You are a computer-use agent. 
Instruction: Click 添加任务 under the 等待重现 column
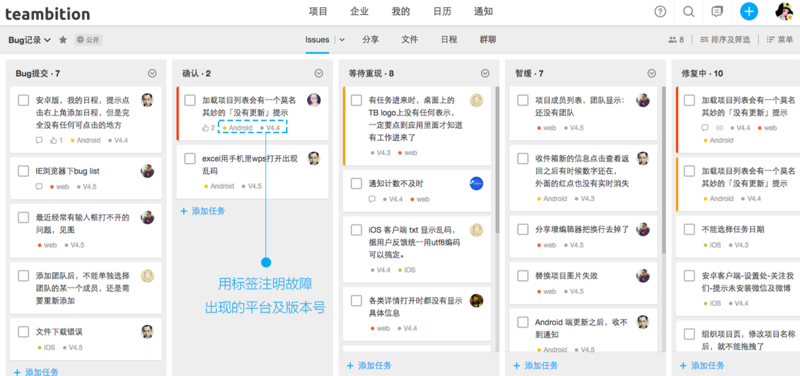pyautogui.click(x=369, y=365)
